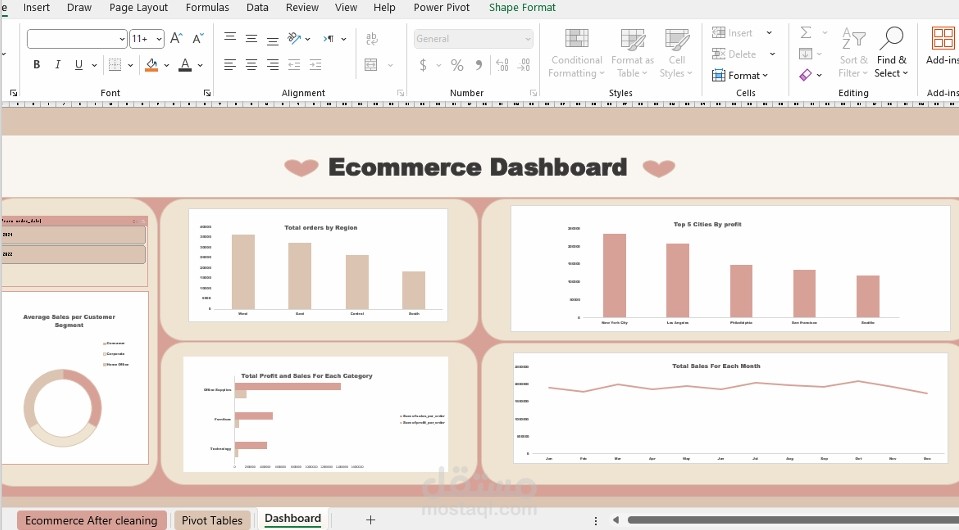Click the Middle Align icon
959x530 pixels.
tap(251, 39)
